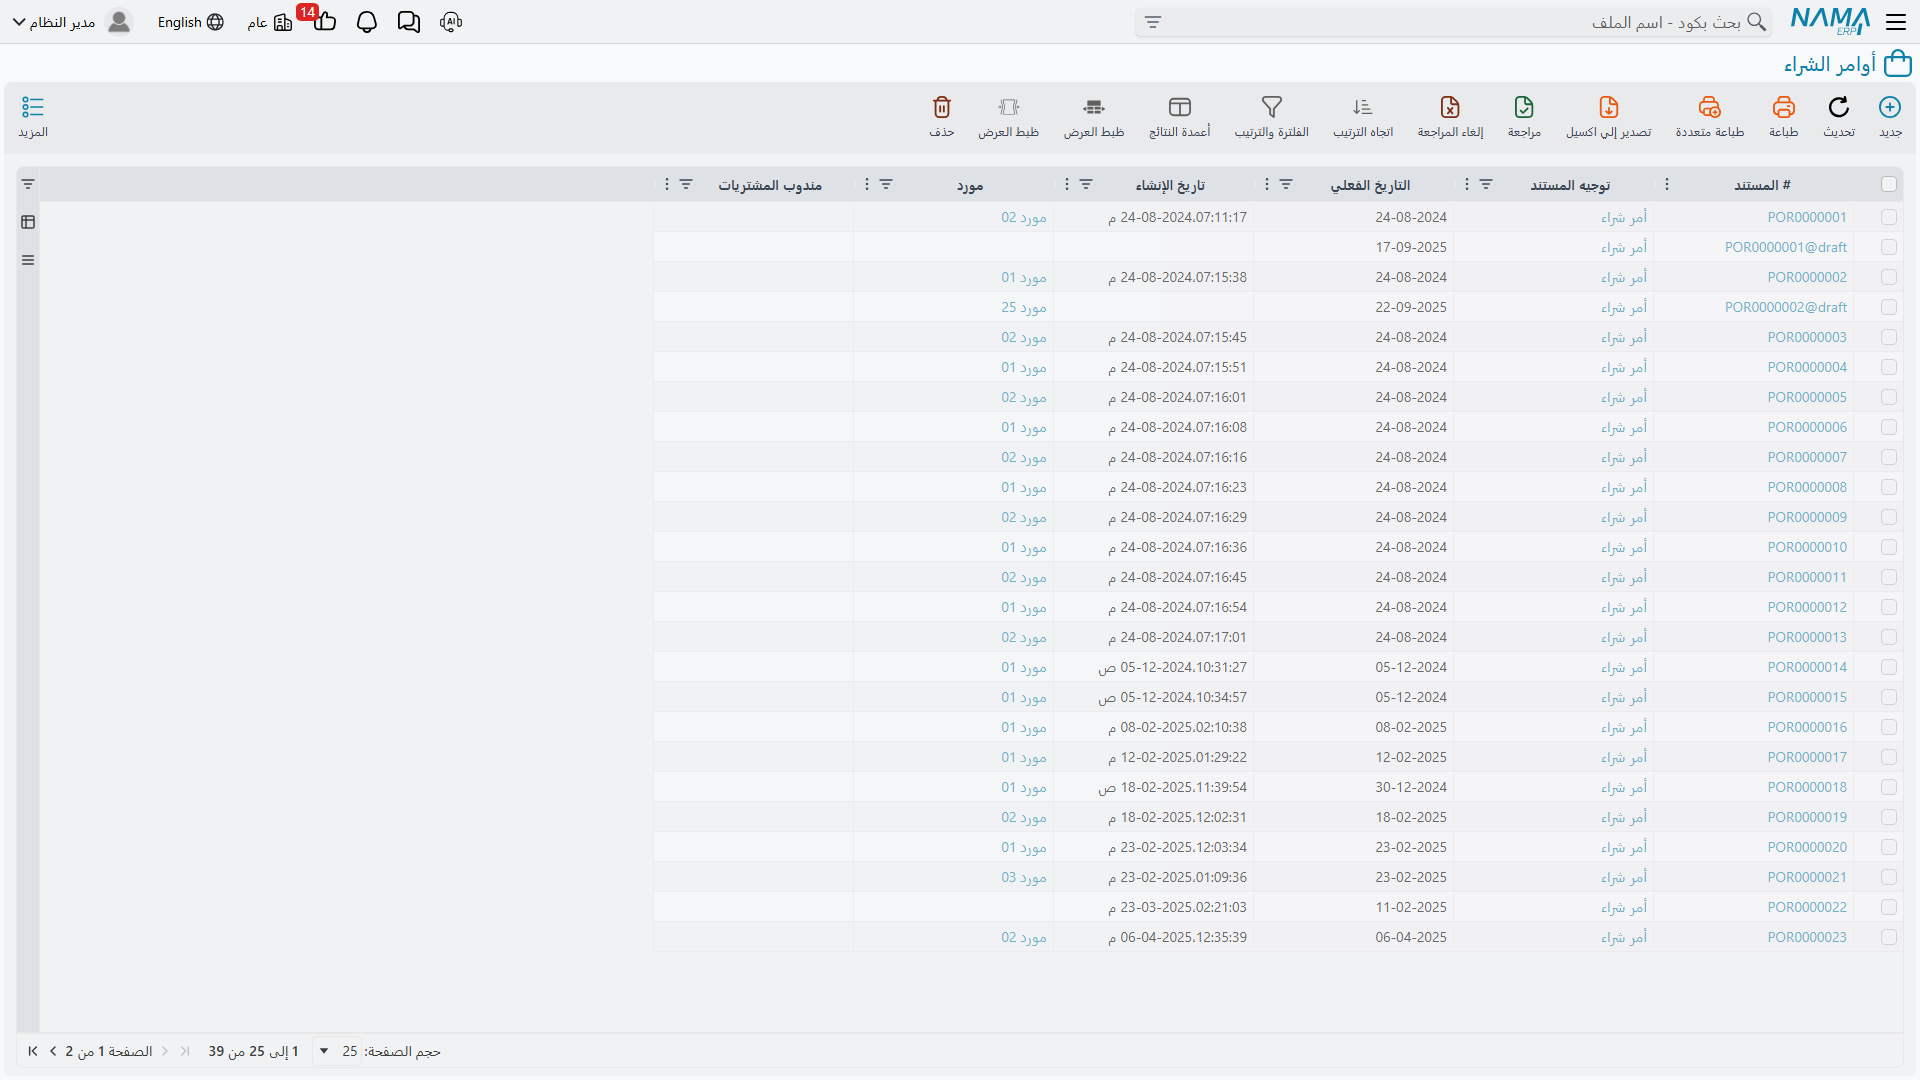Open the notifications bell
This screenshot has width=1920, height=1080.
click(367, 22)
